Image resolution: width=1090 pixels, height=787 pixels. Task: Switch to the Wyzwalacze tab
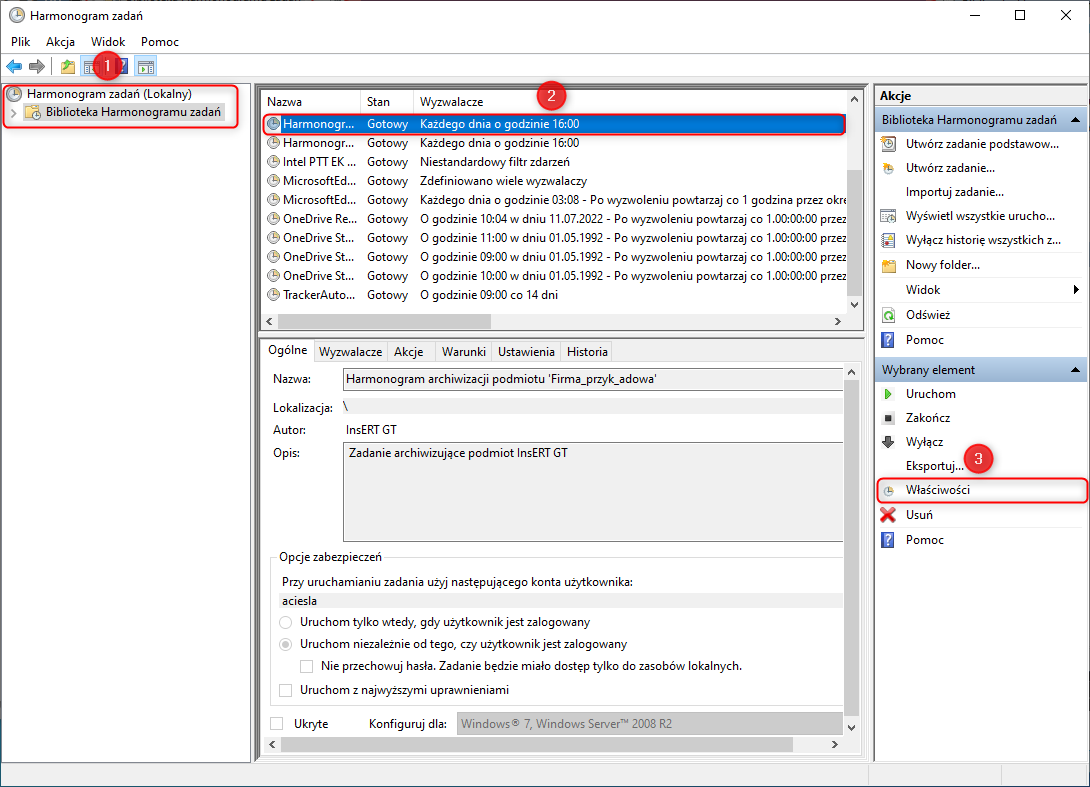[x=350, y=352]
